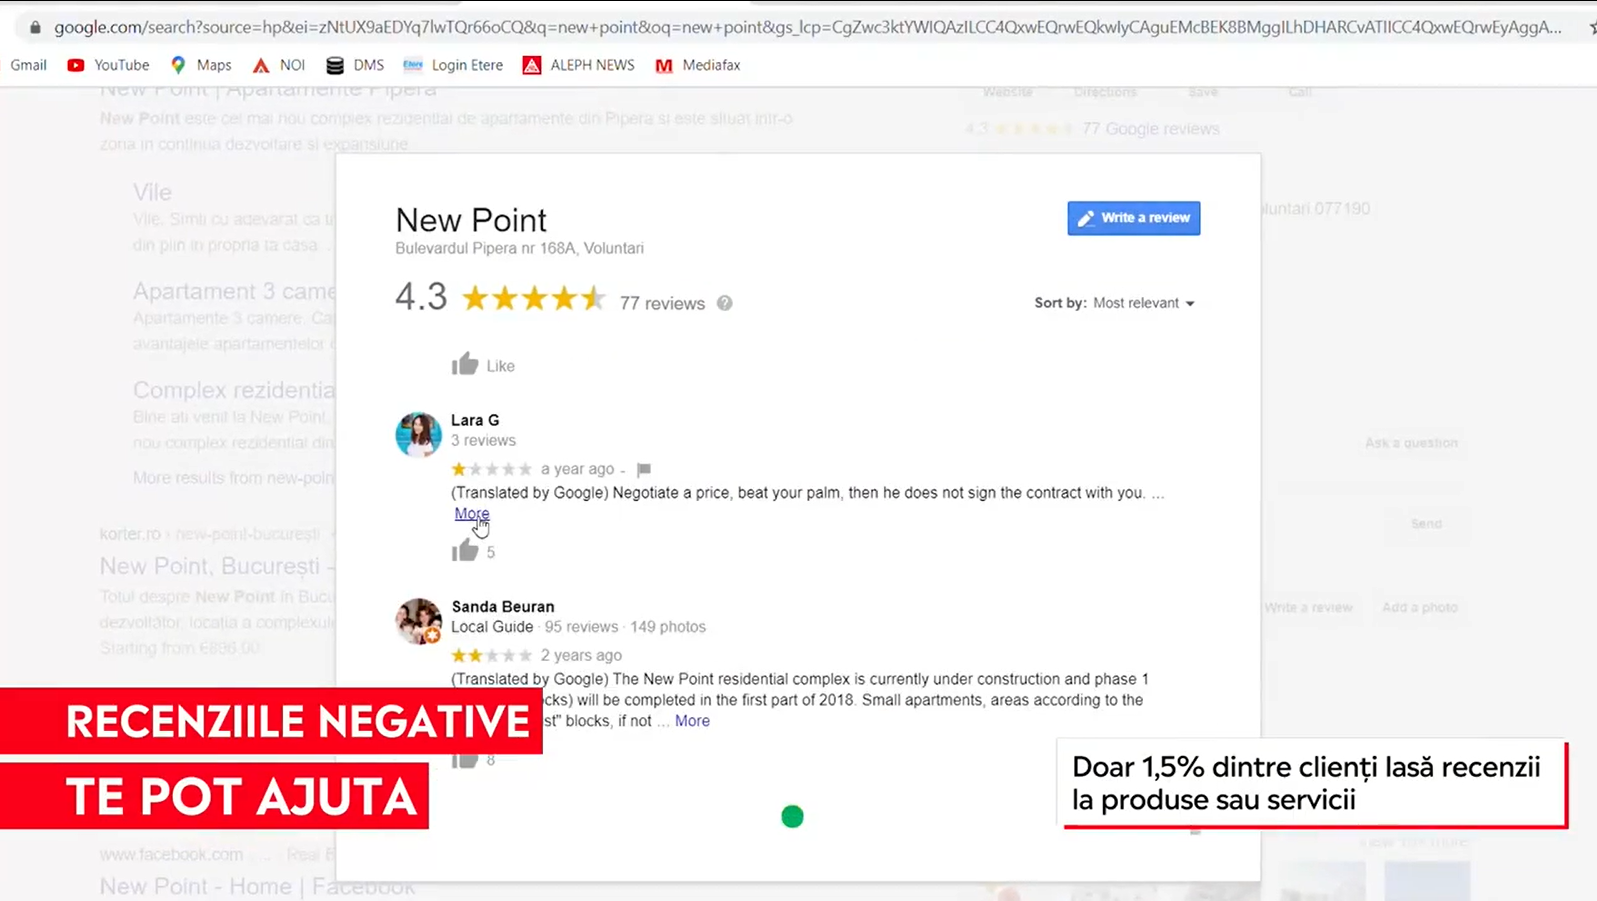Open the ALEPH NEWS bookmark icon
This screenshot has height=901, width=1597.
click(x=532, y=65)
